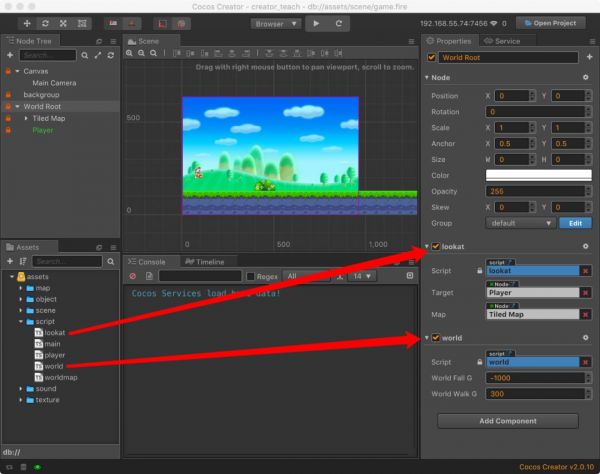Click the Add Component button
Viewport: 600px width, 474px height.
click(x=508, y=421)
